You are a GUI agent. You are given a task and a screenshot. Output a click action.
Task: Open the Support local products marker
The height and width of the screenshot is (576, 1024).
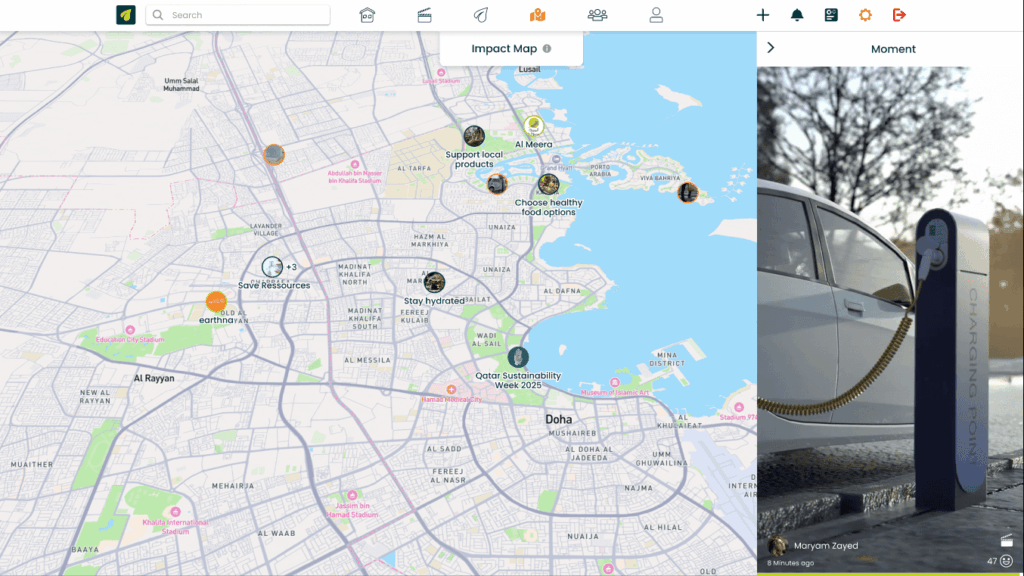[x=474, y=136]
